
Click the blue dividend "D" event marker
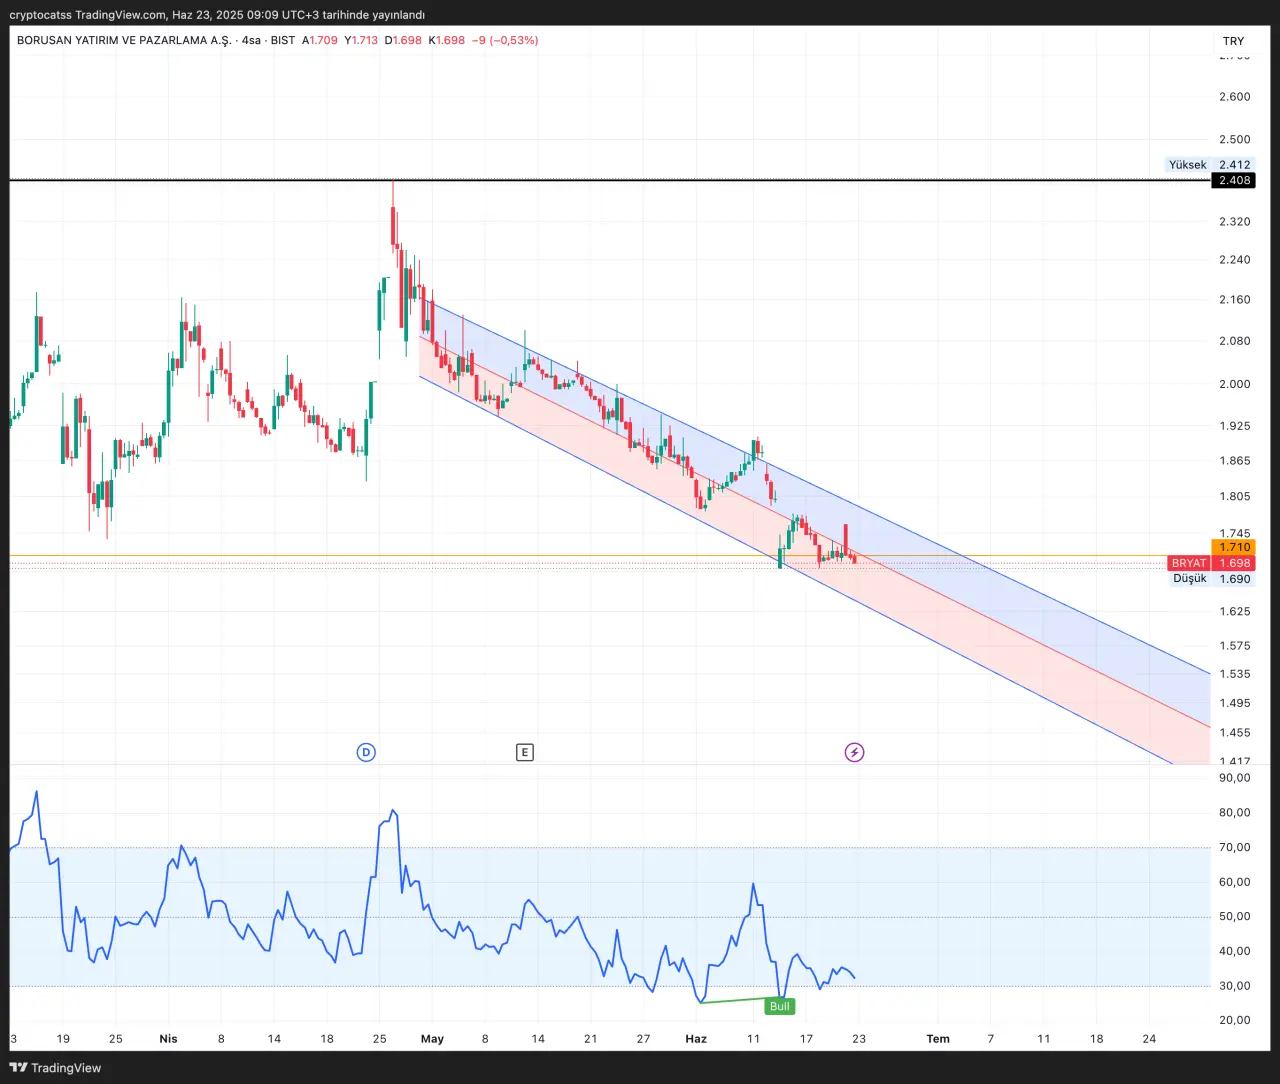[x=366, y=752]
